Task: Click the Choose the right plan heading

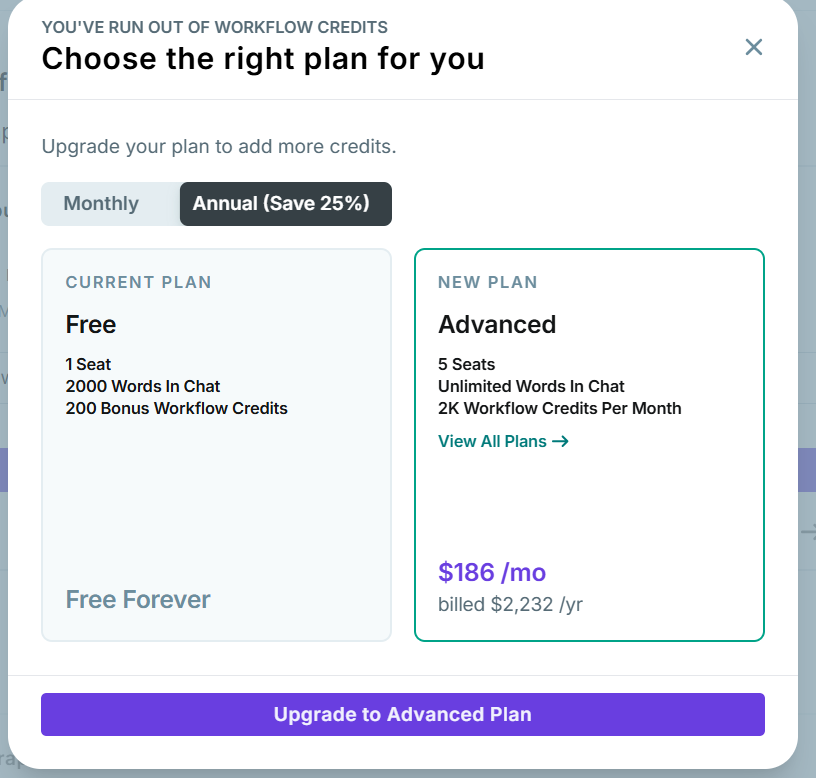Action: (x=263, y=59)
